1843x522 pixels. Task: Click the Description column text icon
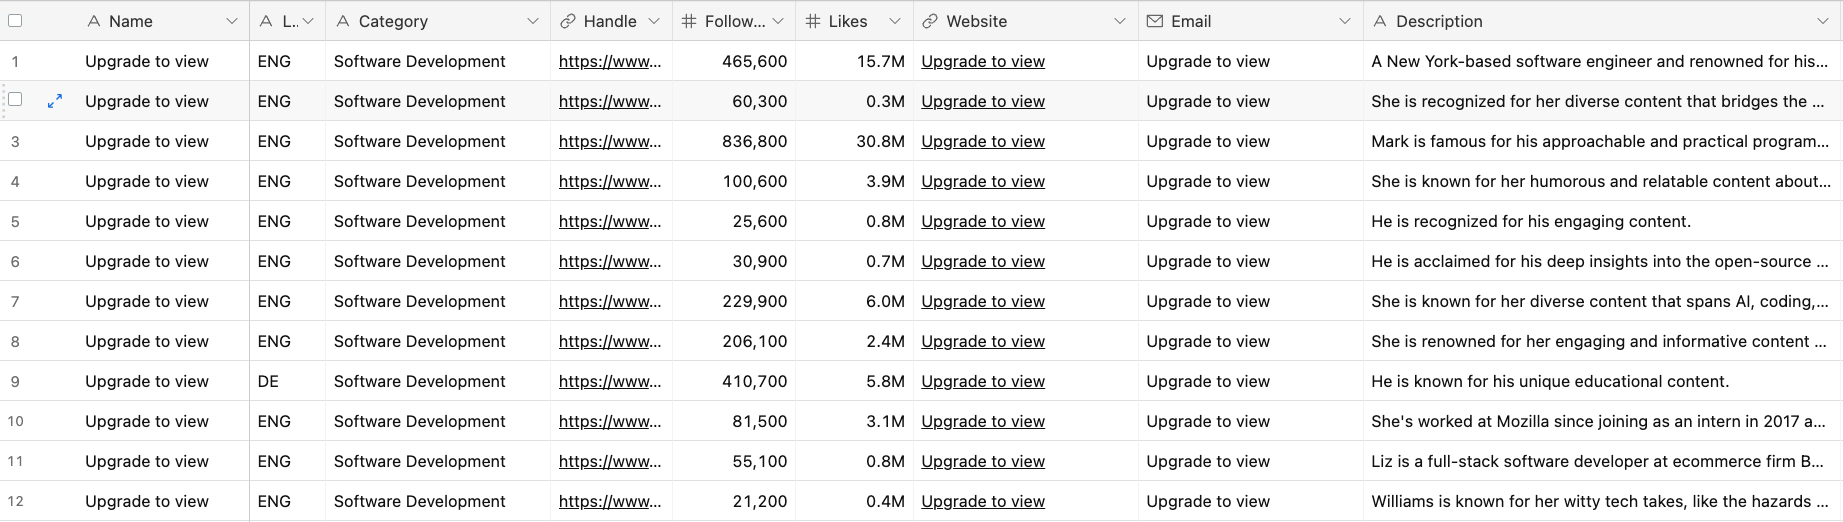click(1380, 21)
